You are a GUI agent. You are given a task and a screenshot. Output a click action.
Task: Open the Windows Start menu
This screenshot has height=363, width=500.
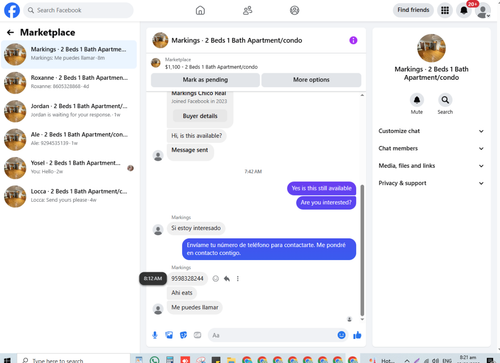pyautogui.click(x=7, y=360)
